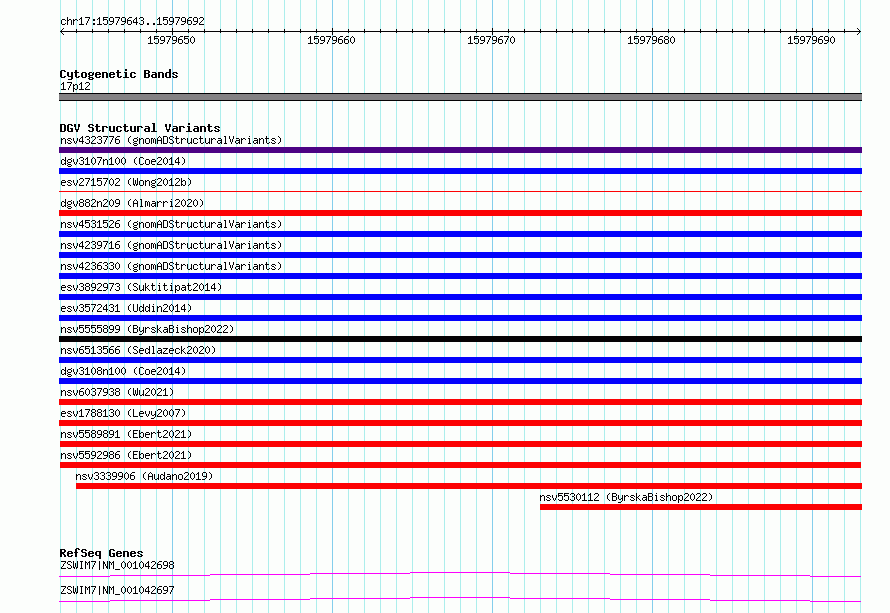Viewport: 890px width, 613px height.
Task: Open ZSWIM7|NM_001042698 transcript label
Action: pos(117,565)
